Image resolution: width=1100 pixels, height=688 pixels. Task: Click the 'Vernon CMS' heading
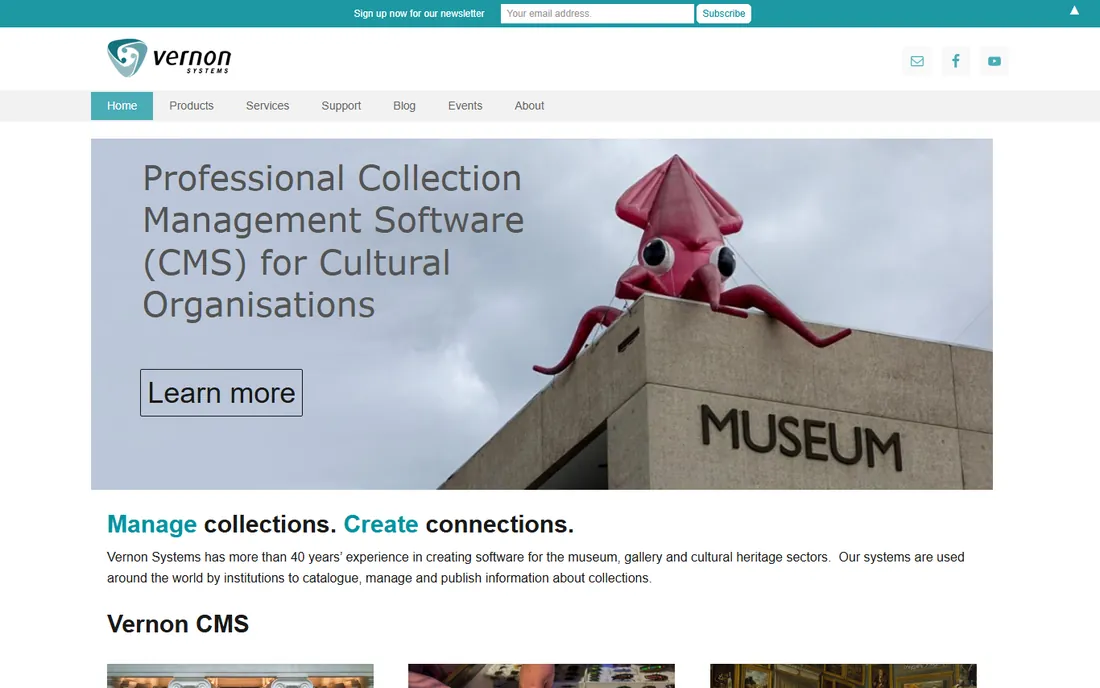tap(177, 623)
